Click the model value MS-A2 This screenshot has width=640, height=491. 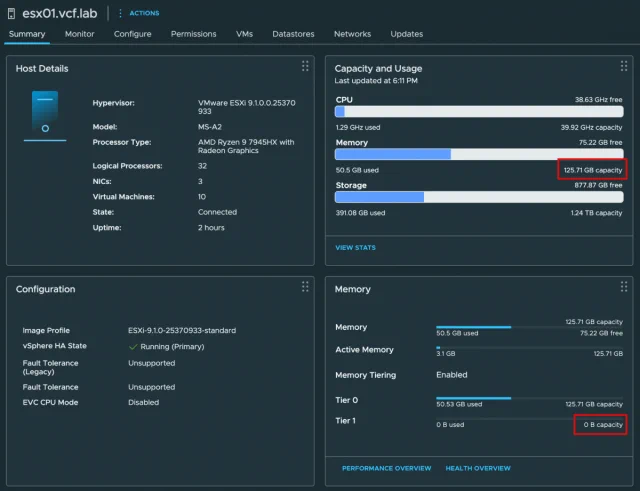click(210, 127)
